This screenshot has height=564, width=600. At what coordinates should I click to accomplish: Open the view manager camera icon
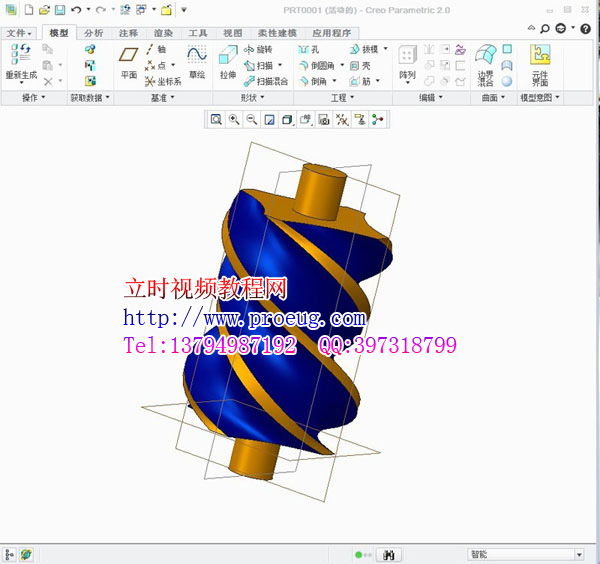click(x=324, y=120)
